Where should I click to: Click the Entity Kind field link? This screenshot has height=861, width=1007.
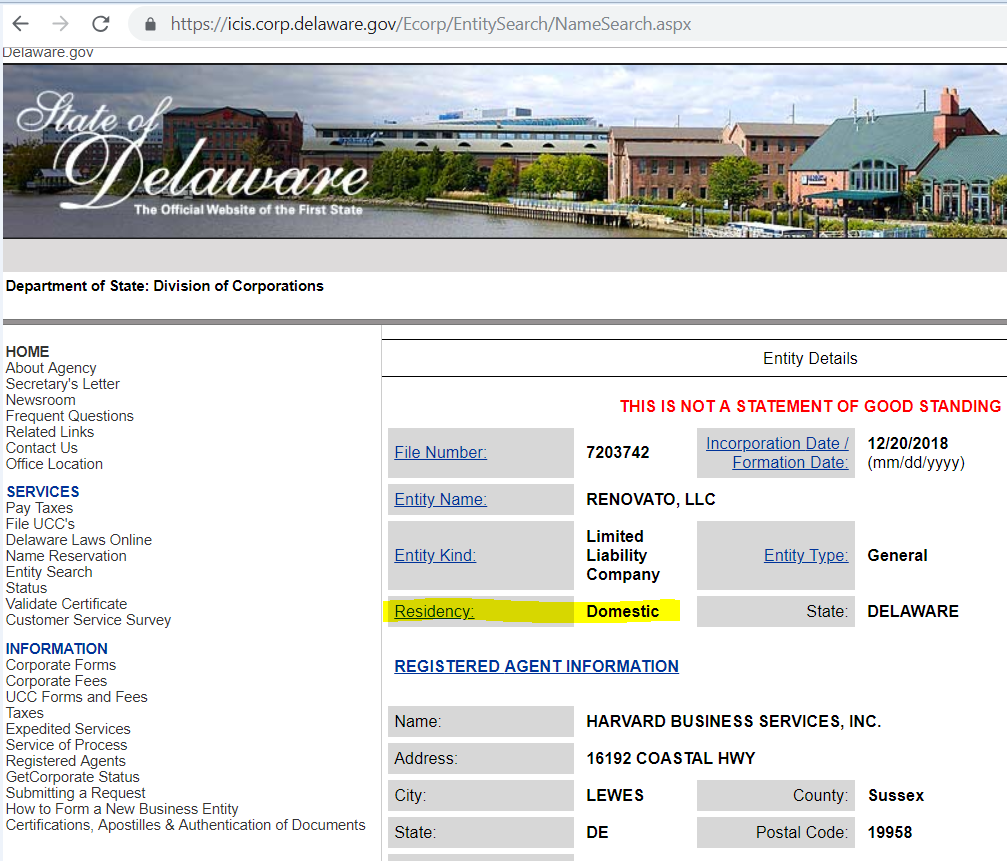click(x=435, y=555)
